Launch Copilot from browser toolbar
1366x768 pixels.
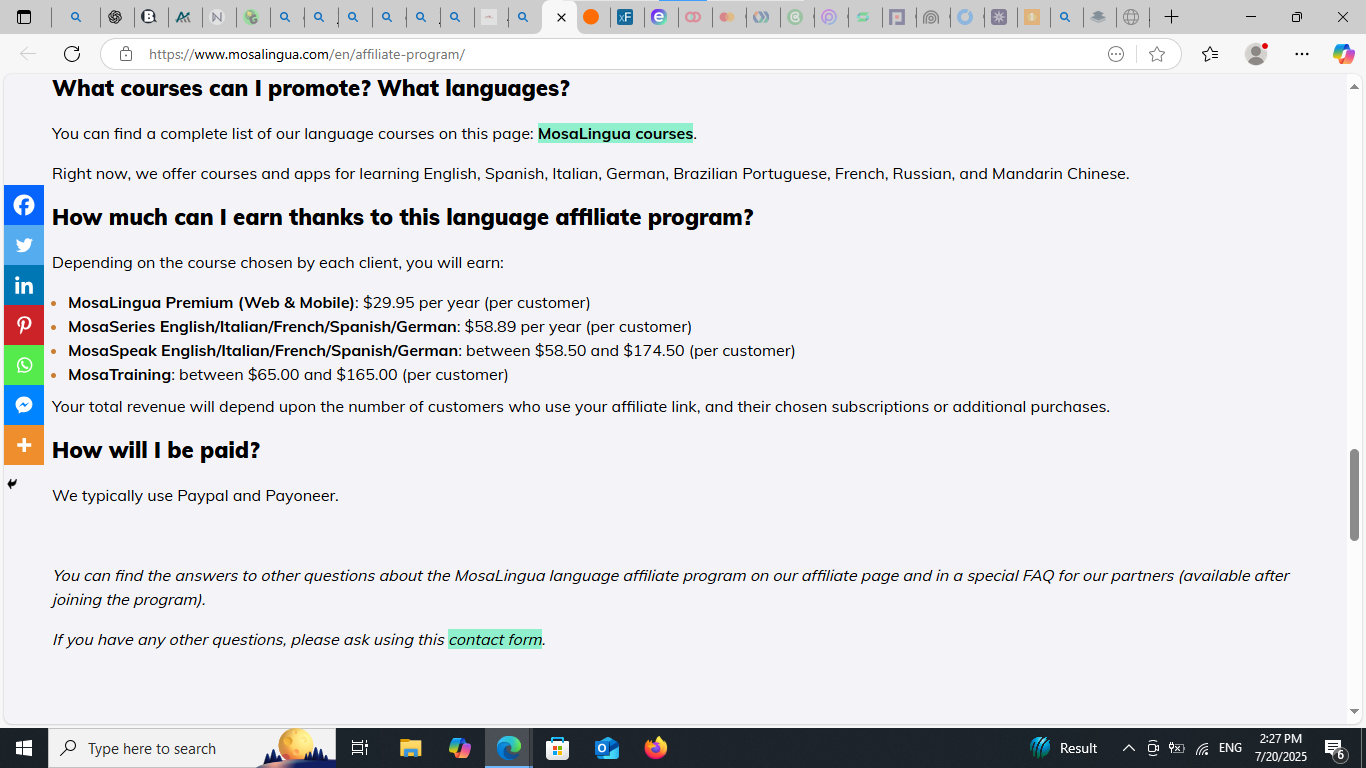[x=1343, y=54]
